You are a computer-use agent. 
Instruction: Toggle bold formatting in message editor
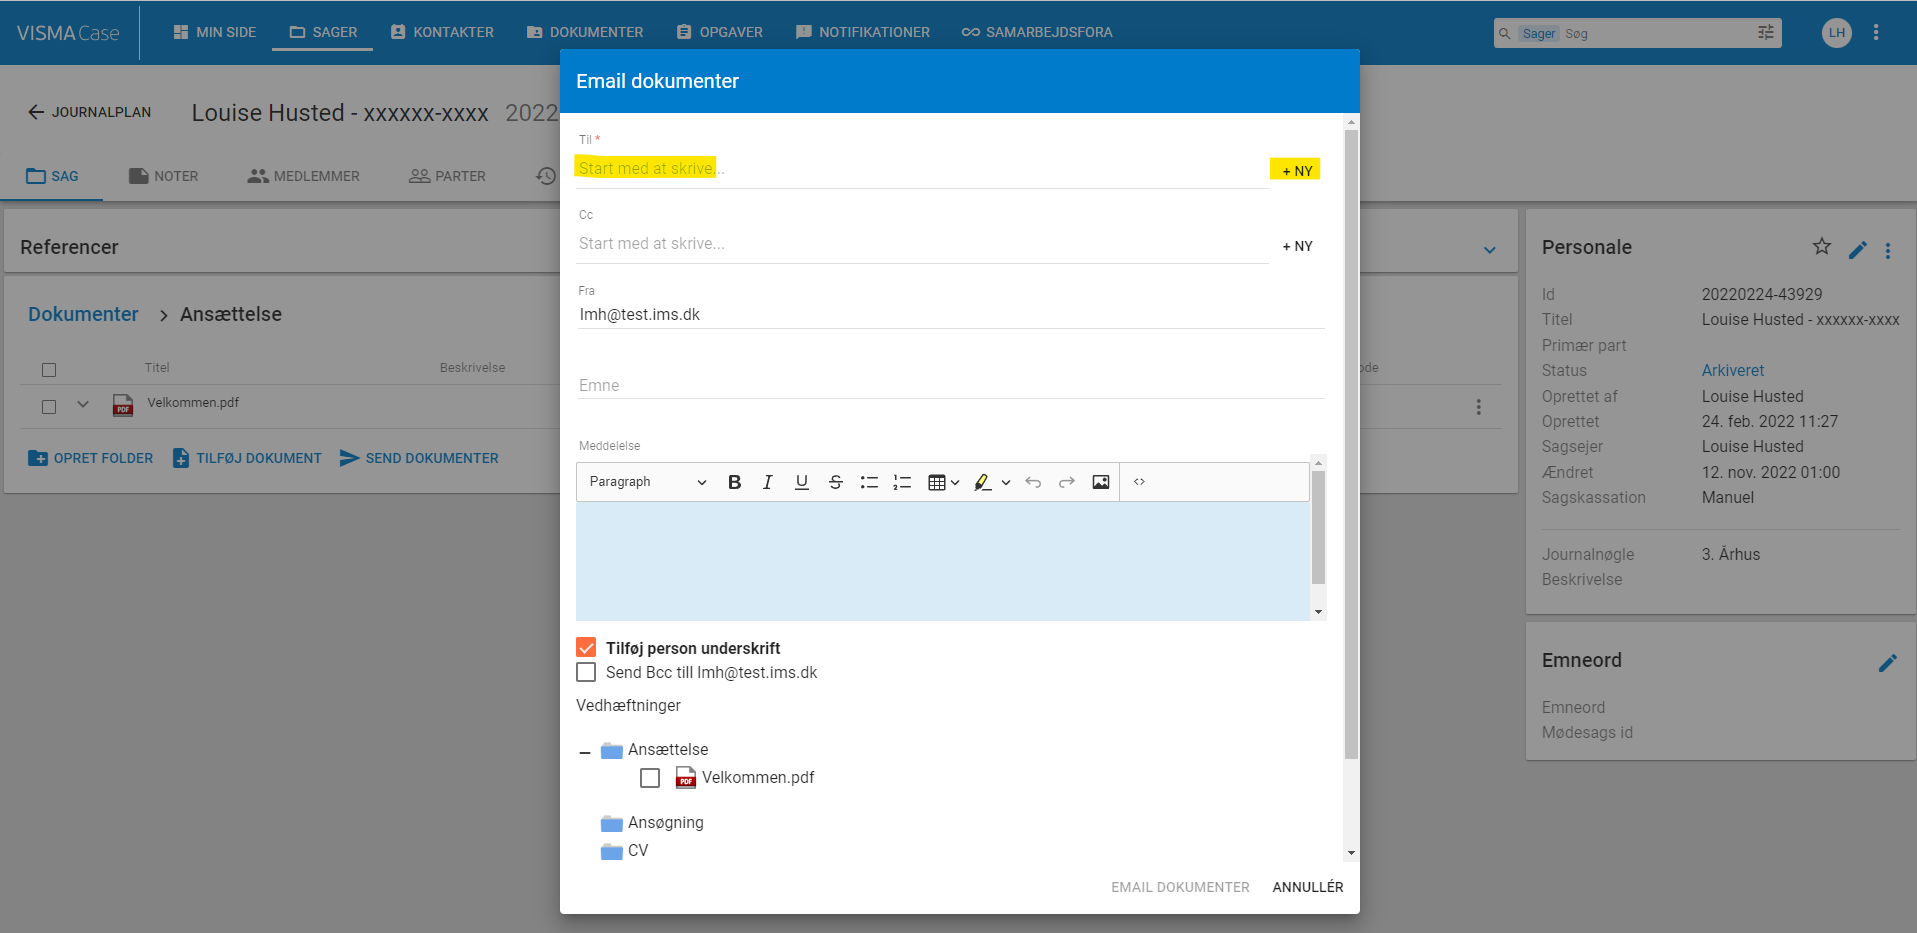[734, 482]
